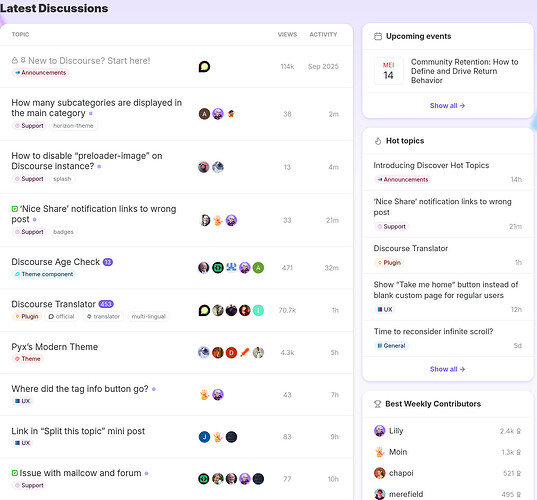Click 'multi-lingual' tag
537x500 pixels.
pos(149,316)
